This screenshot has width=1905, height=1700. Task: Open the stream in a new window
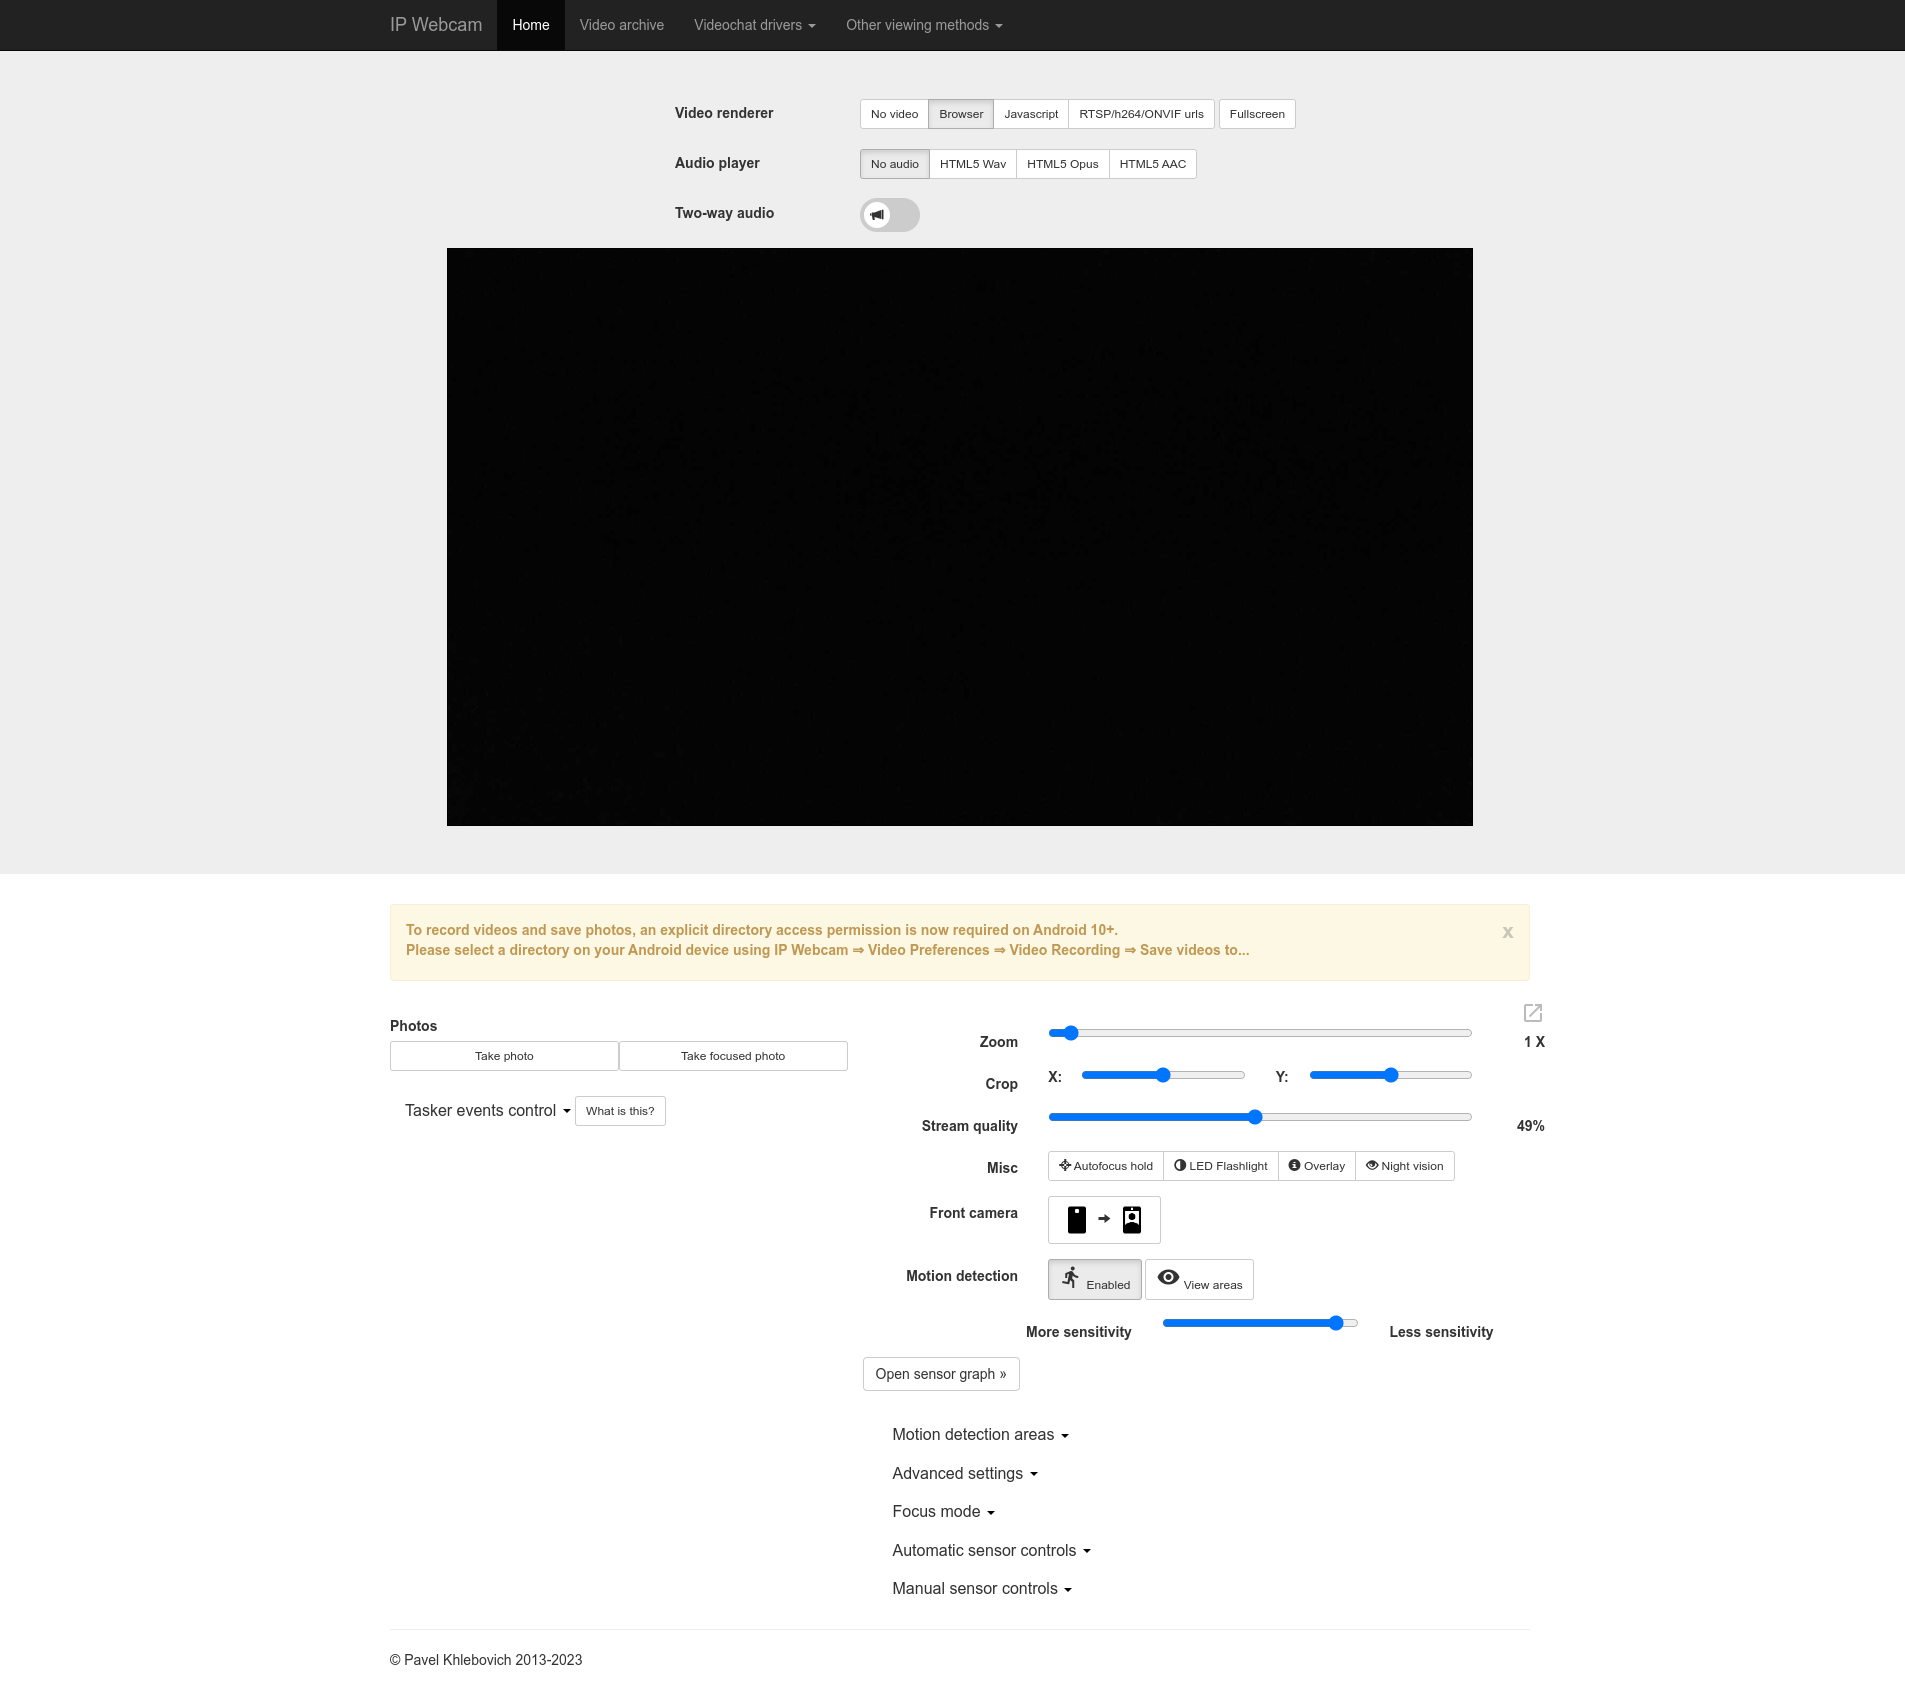click(1531, 1013)
